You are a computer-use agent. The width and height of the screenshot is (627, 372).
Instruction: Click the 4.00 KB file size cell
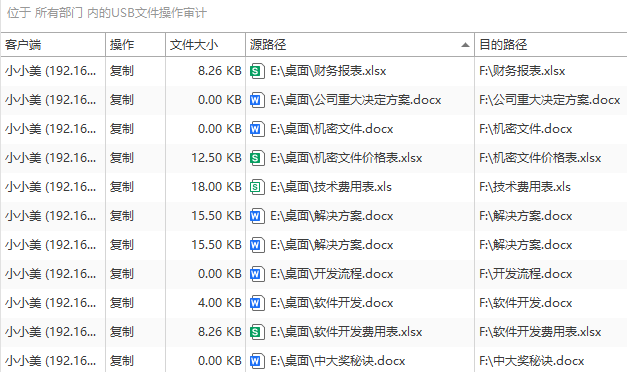coord(220,303)
